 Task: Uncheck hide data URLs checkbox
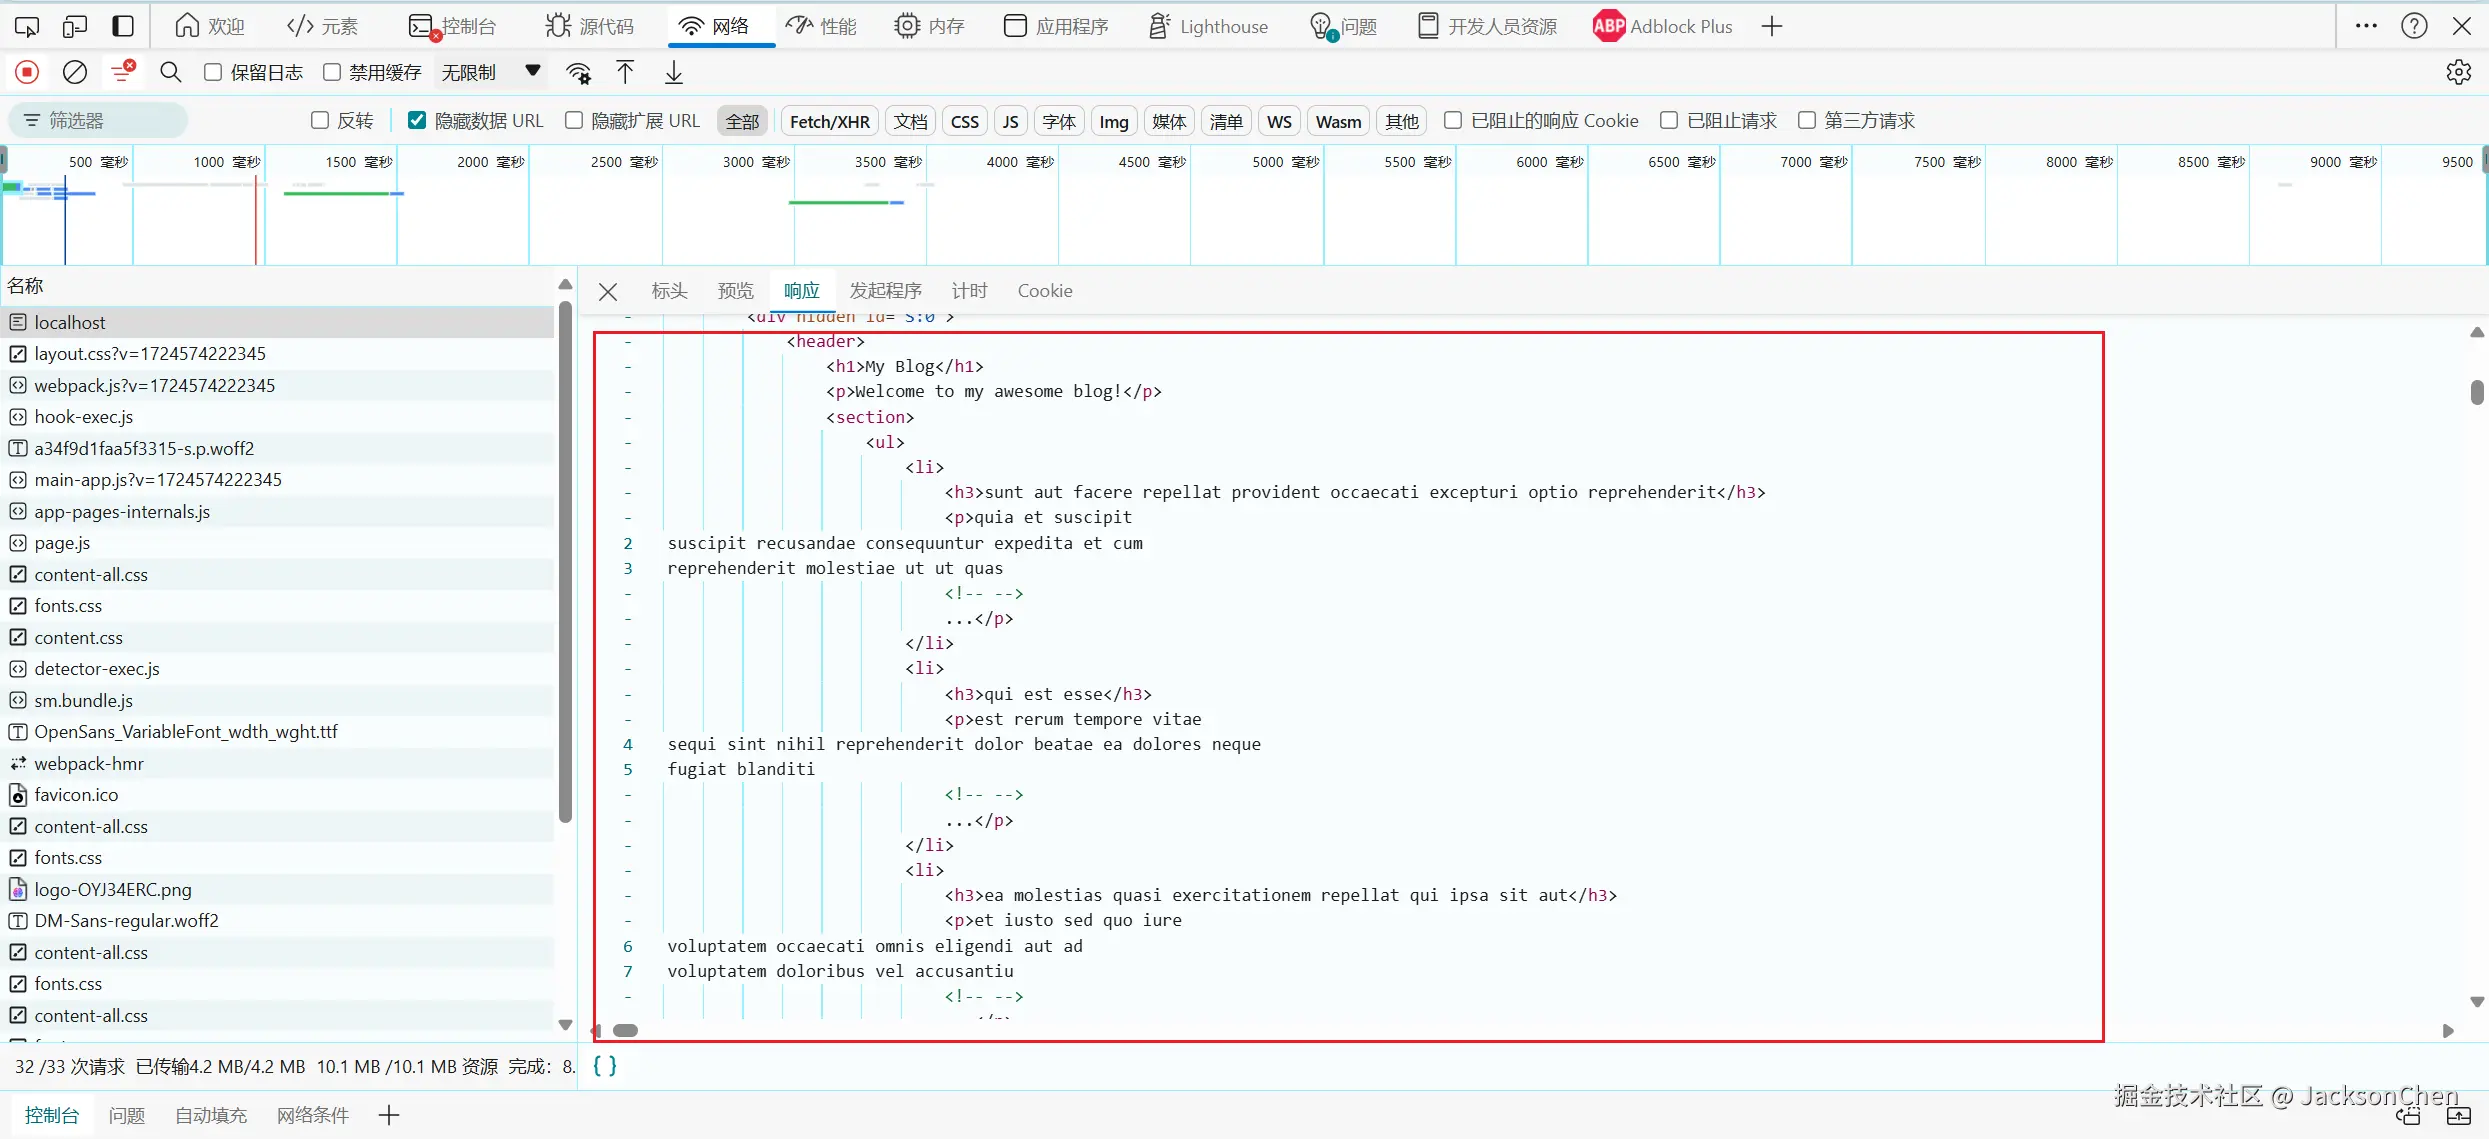417,120
